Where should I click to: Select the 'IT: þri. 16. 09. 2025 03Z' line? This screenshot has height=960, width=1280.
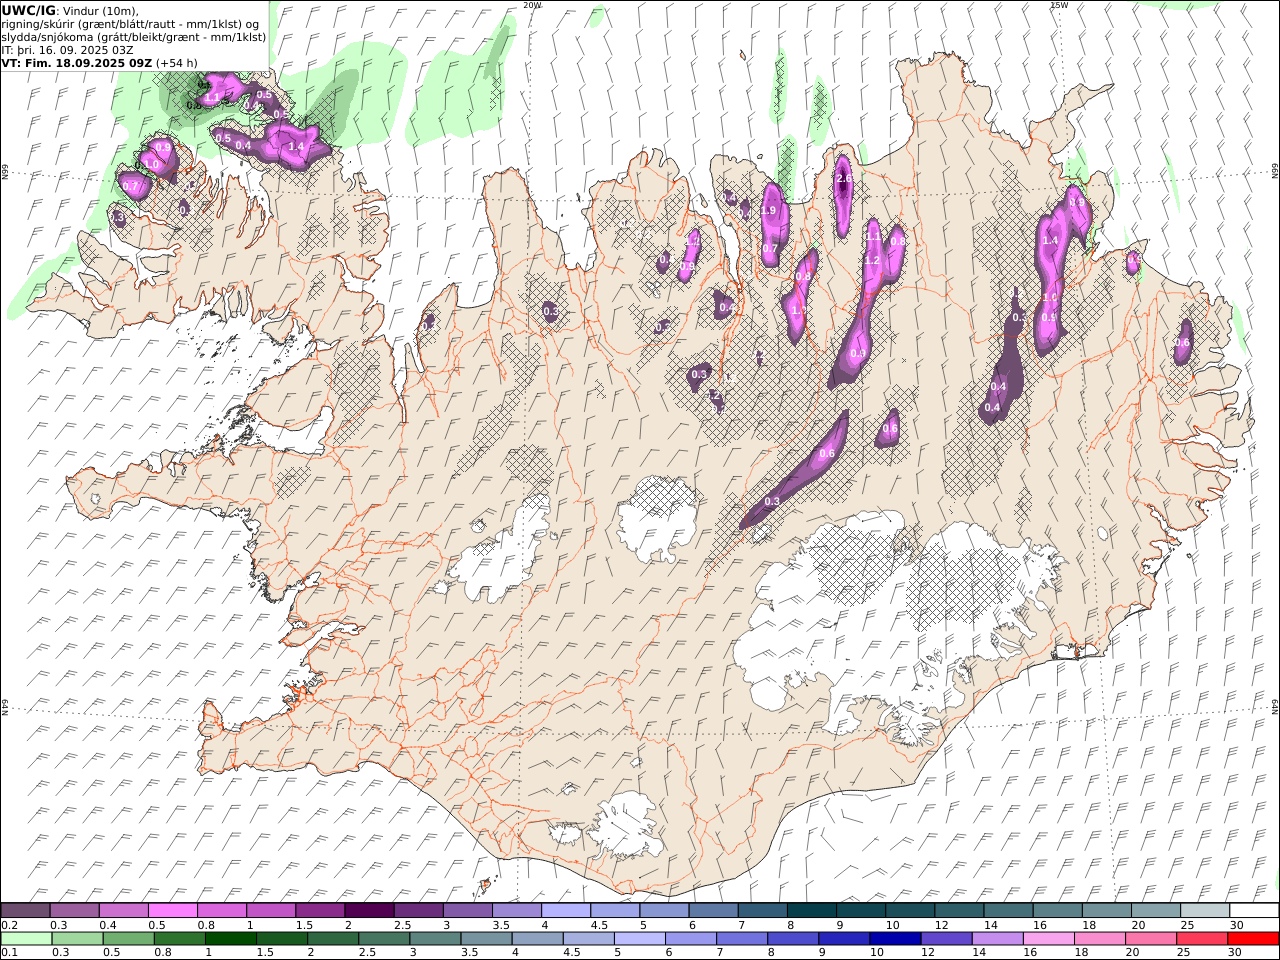(68, 50)
